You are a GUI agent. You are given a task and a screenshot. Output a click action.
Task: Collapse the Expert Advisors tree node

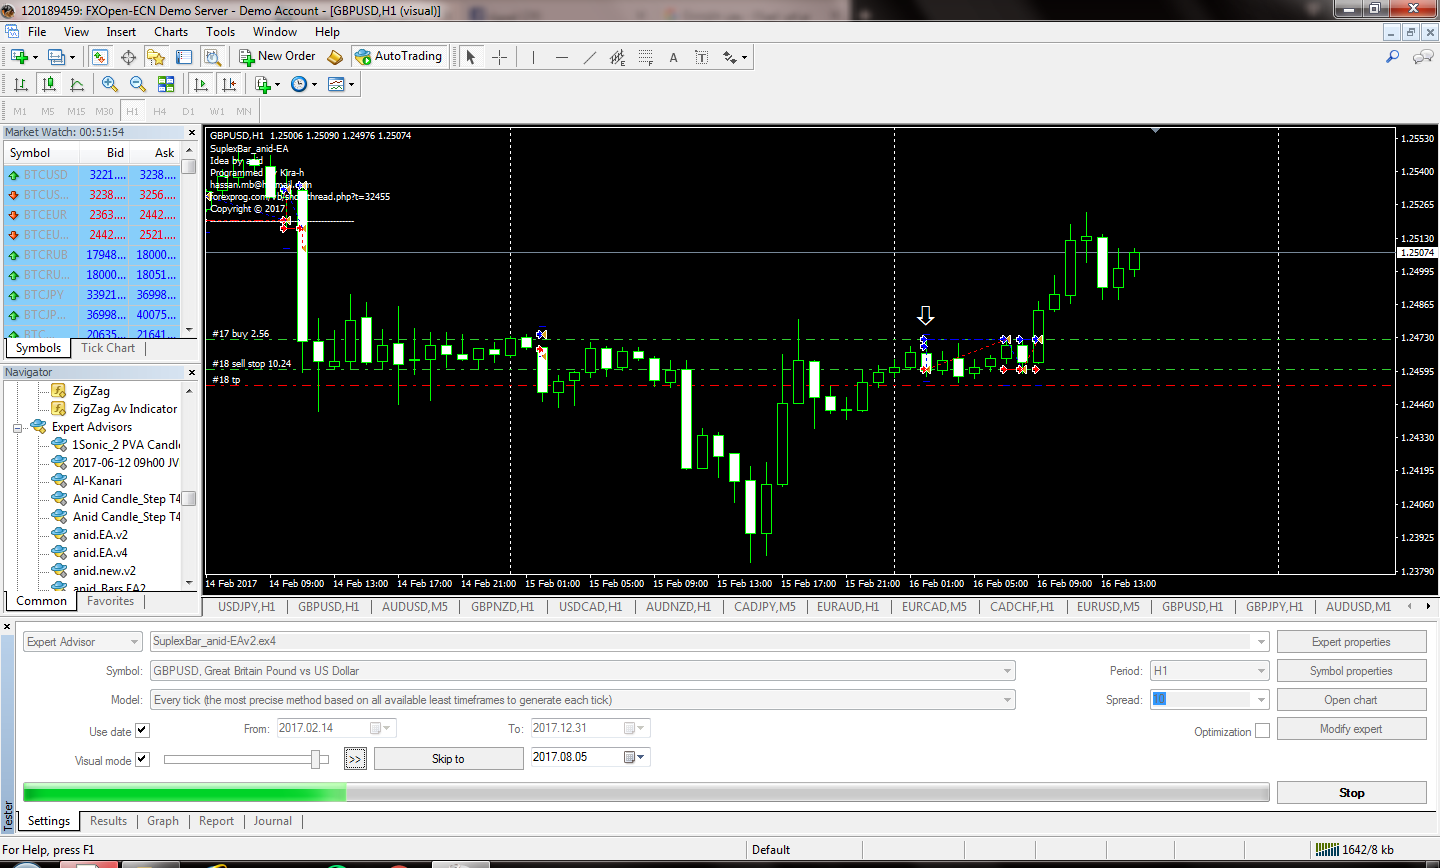[18, 428]
